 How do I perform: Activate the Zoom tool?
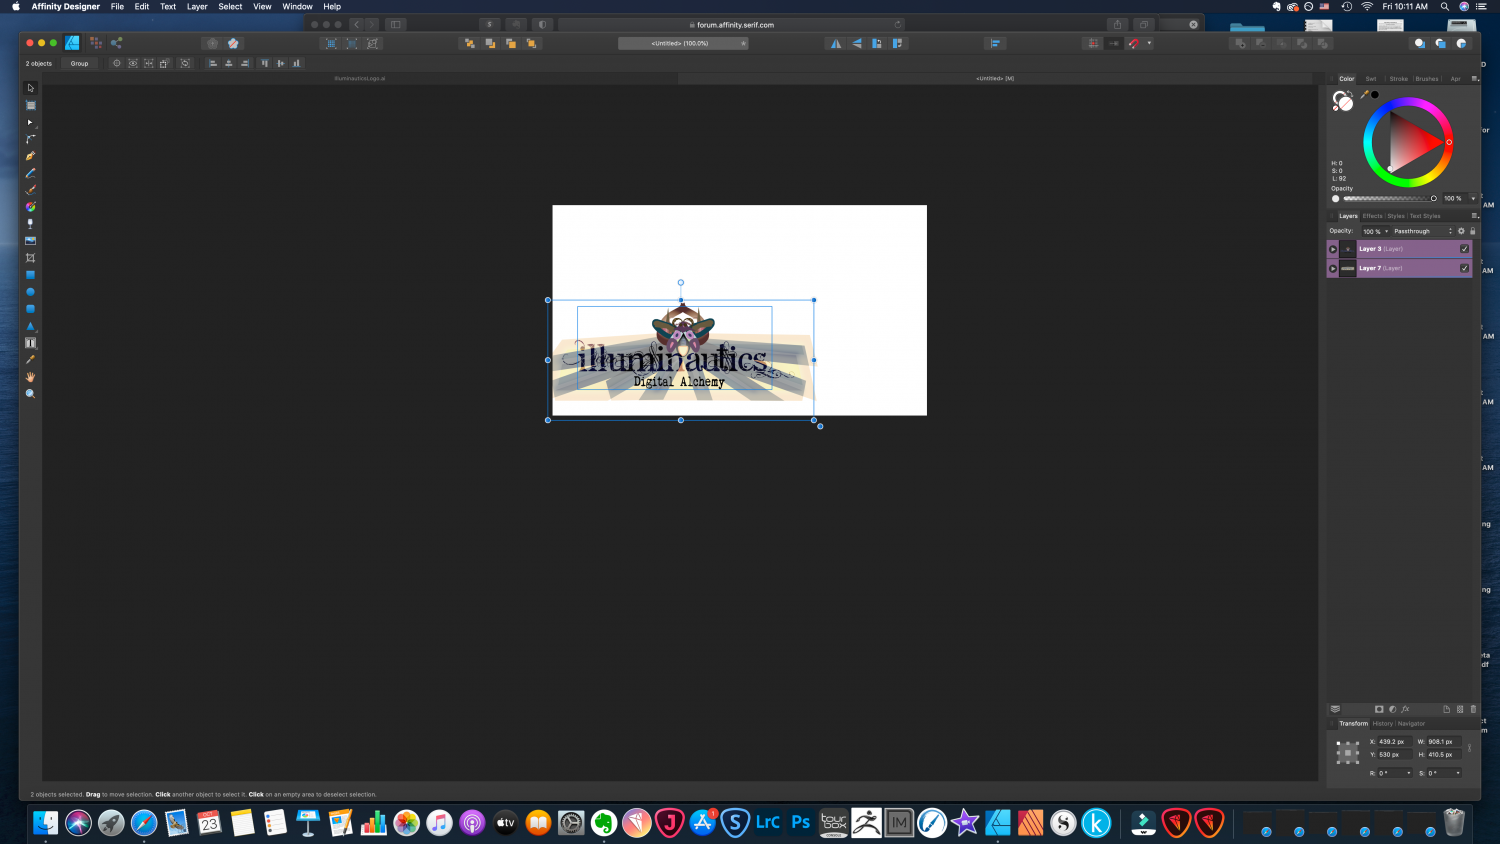(x=30, y=393)
